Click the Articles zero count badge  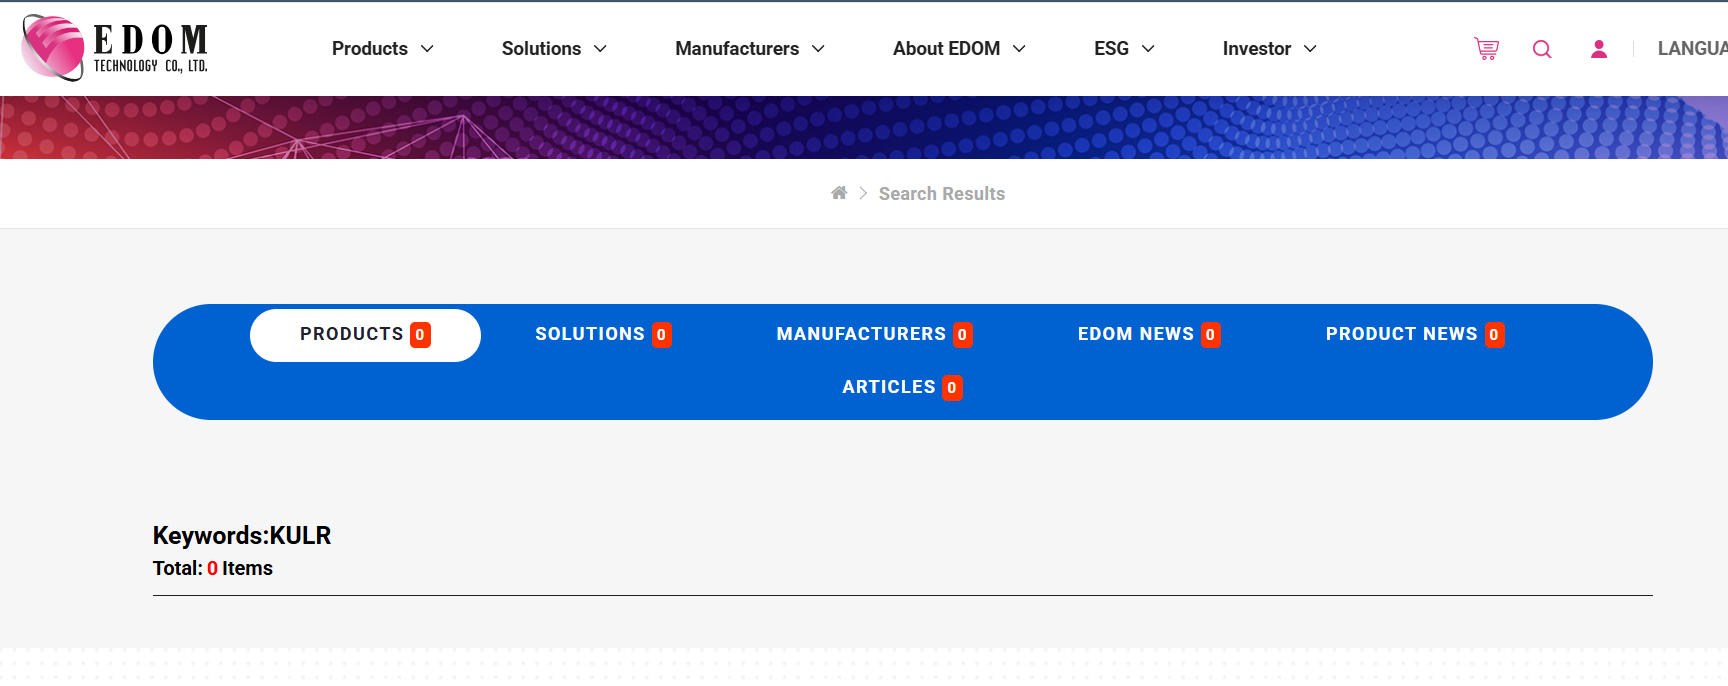(952, 388)
